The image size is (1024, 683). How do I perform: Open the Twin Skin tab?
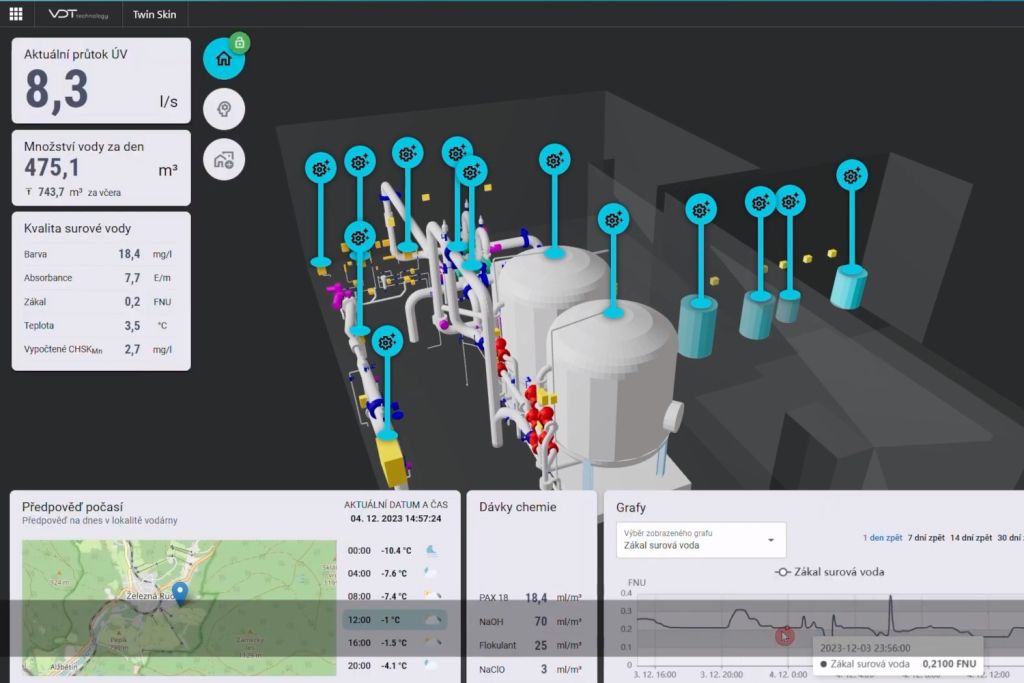(x=154, y=14)
